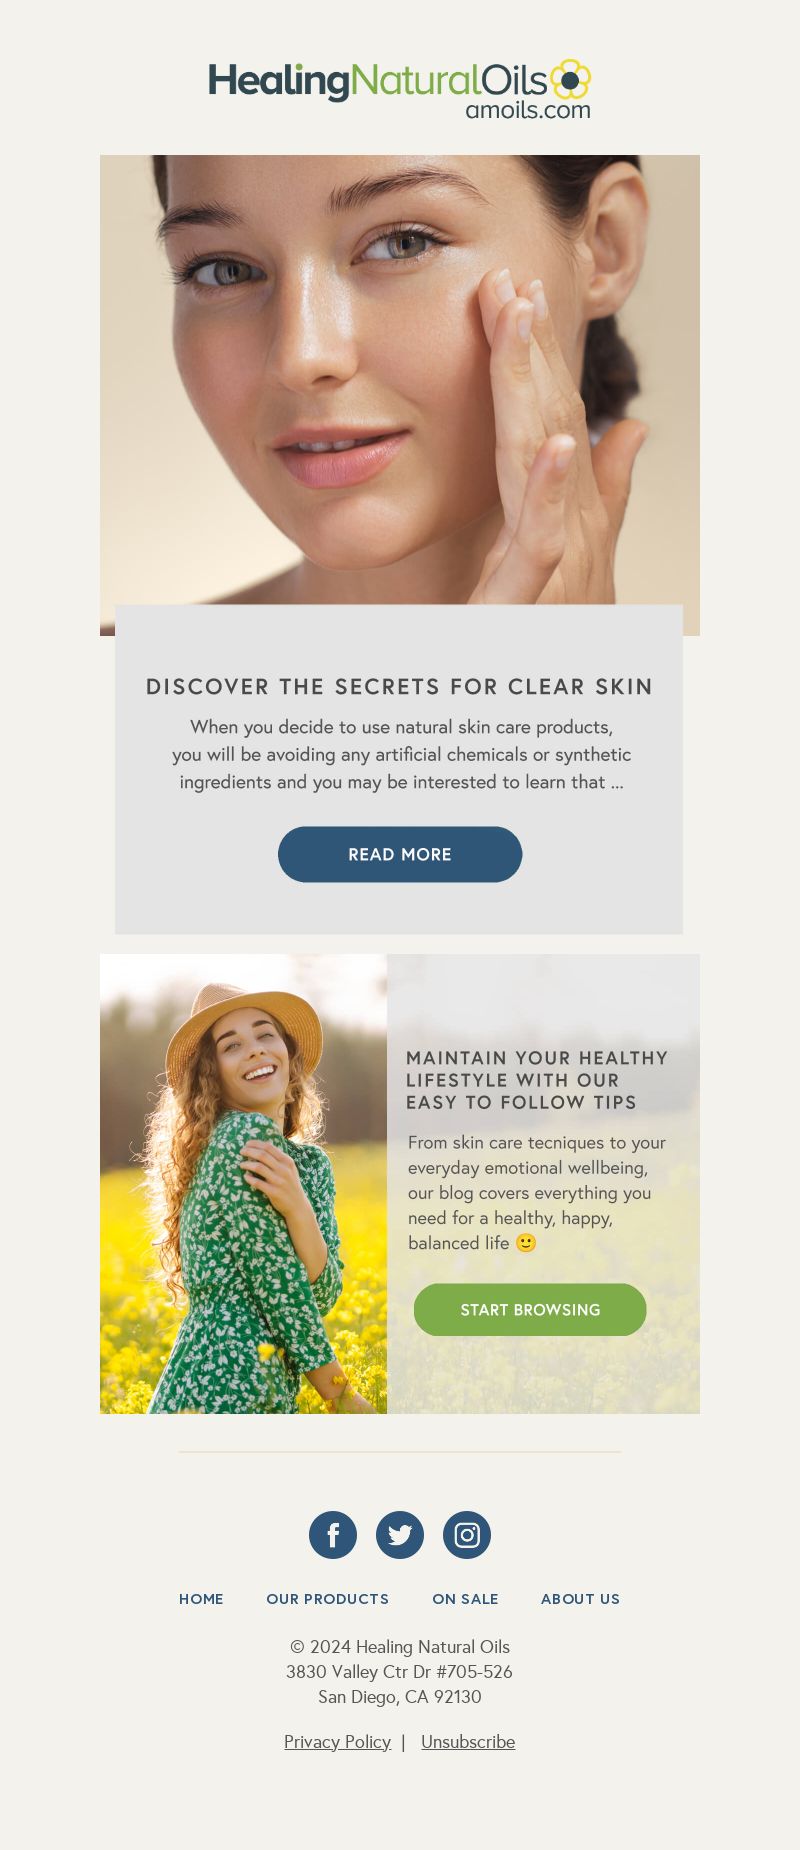This screenshot has height=1850, width=800.
Task: Click the START BROWSING green button
Action: point(530,1310)
